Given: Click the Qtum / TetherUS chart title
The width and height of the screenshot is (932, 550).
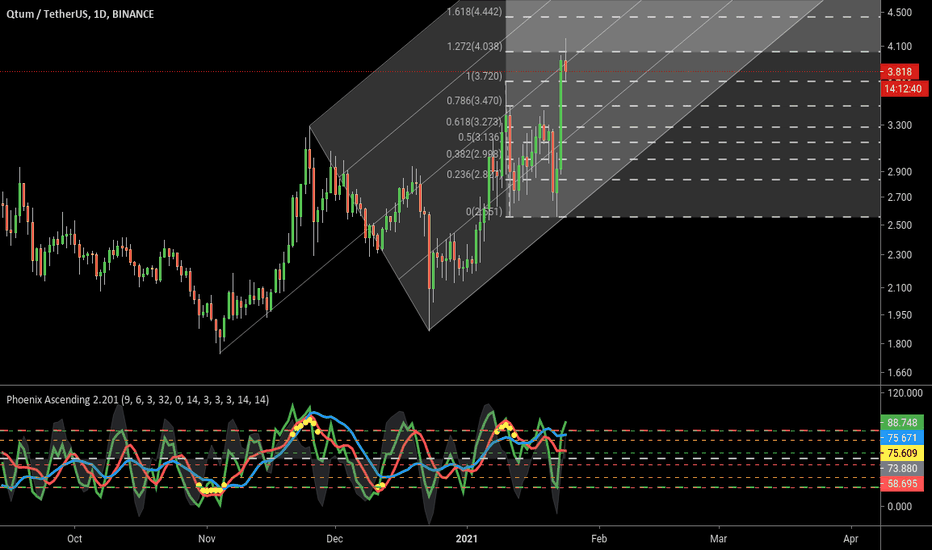Looking at the screenshot, I should 80,14.
